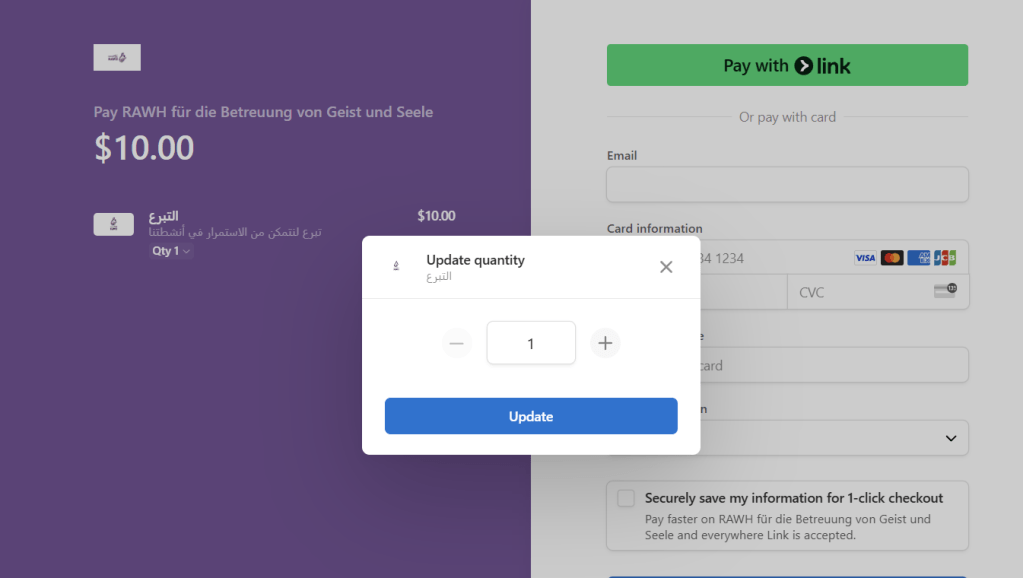Click the donation product thumbnail image
The width and height of the screenshot is (1023, 578).
(113, 224)
